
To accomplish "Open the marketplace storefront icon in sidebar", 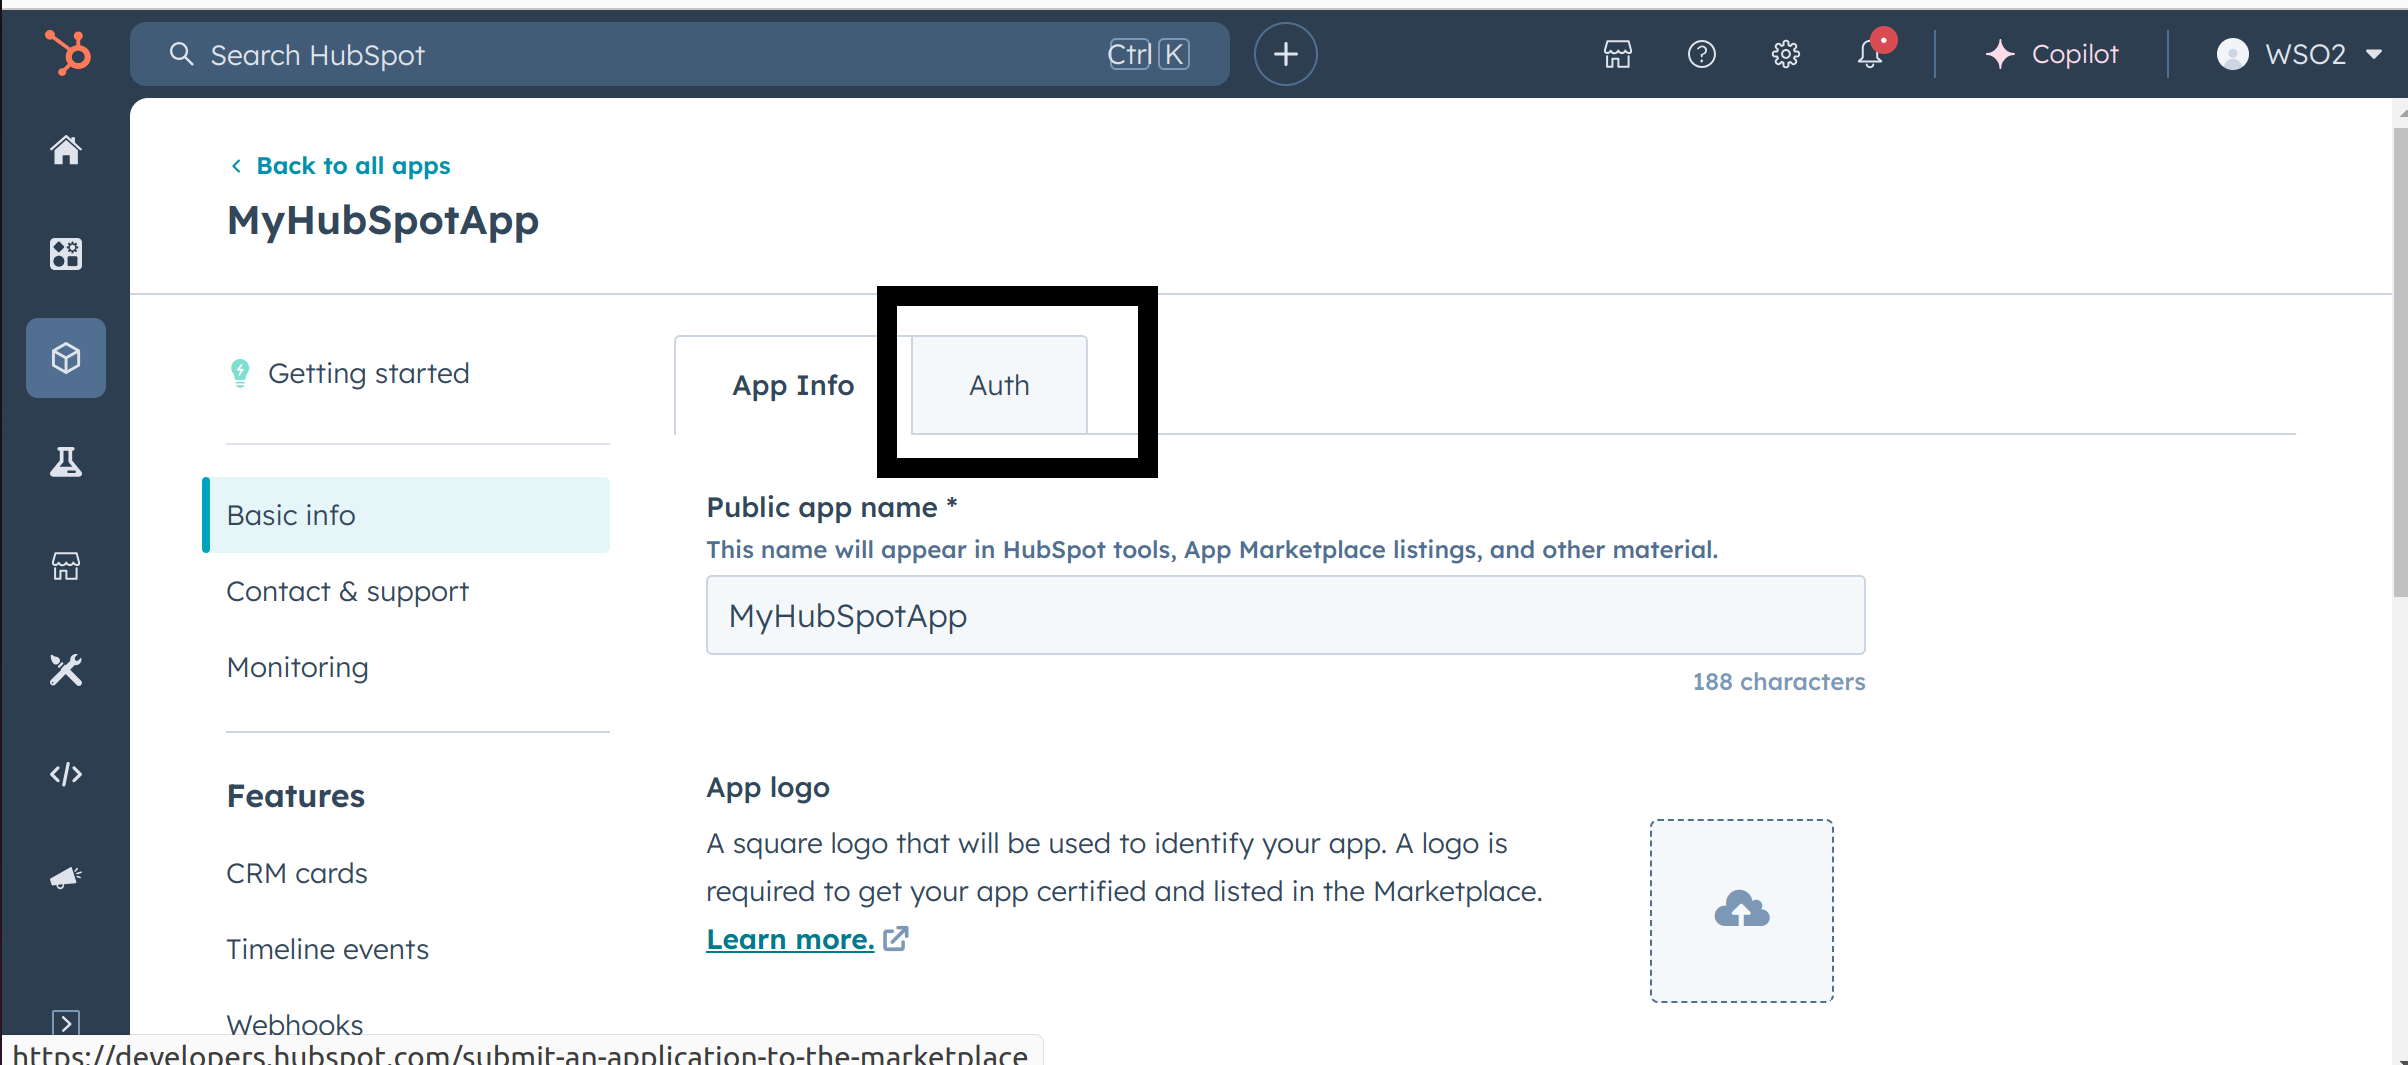I will point(66,566).
